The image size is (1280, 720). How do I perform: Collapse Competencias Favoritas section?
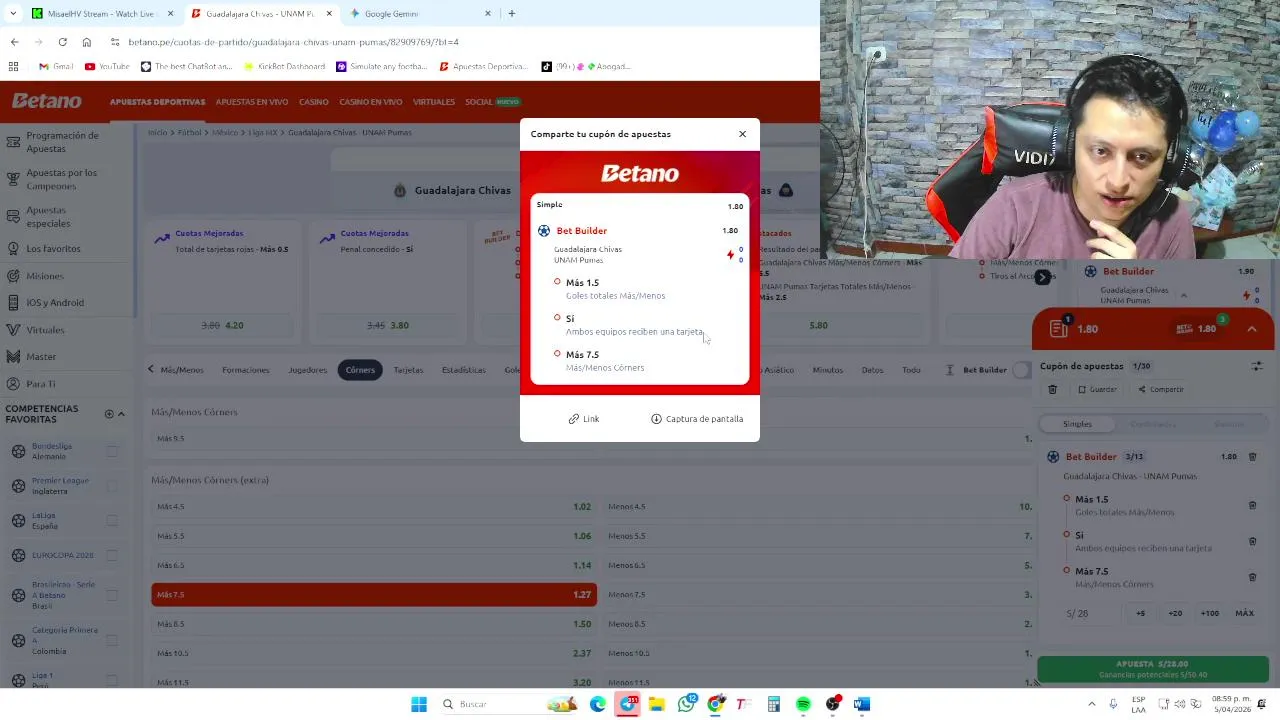(x=121, y=414)
